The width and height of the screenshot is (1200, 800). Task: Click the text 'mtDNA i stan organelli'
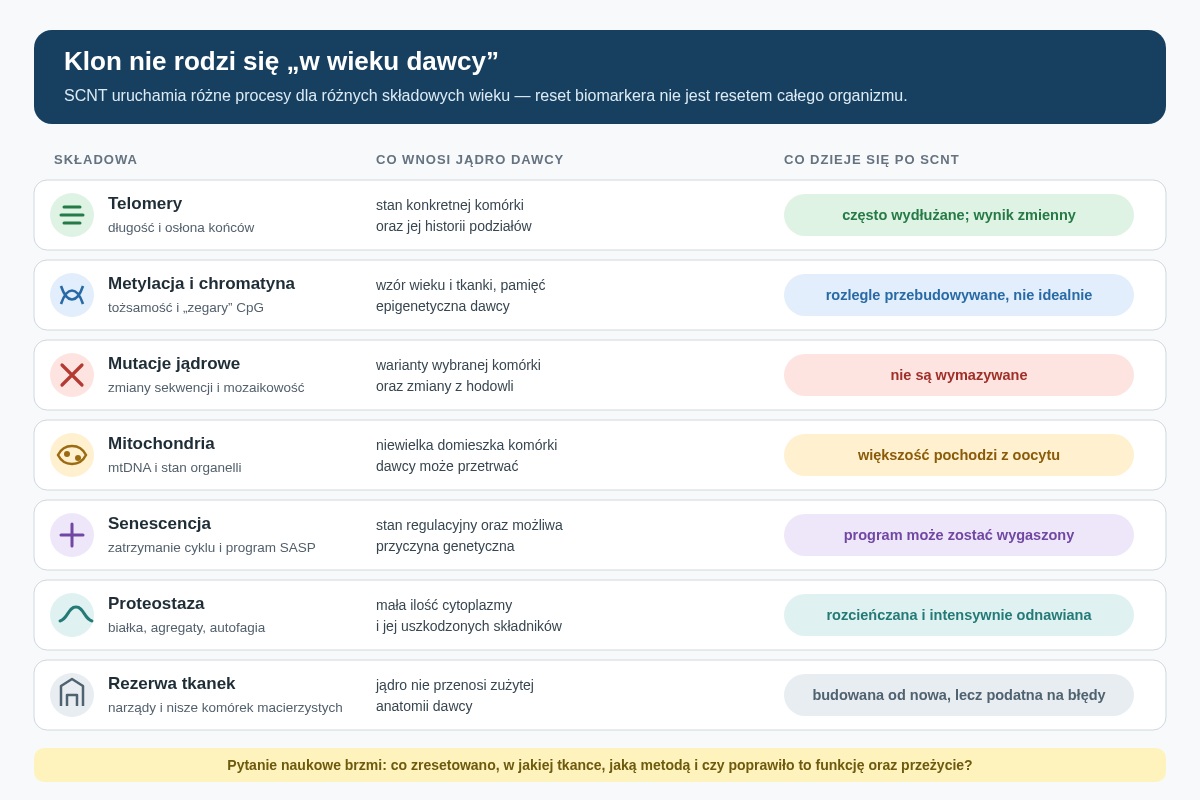(x=175, y=468)
